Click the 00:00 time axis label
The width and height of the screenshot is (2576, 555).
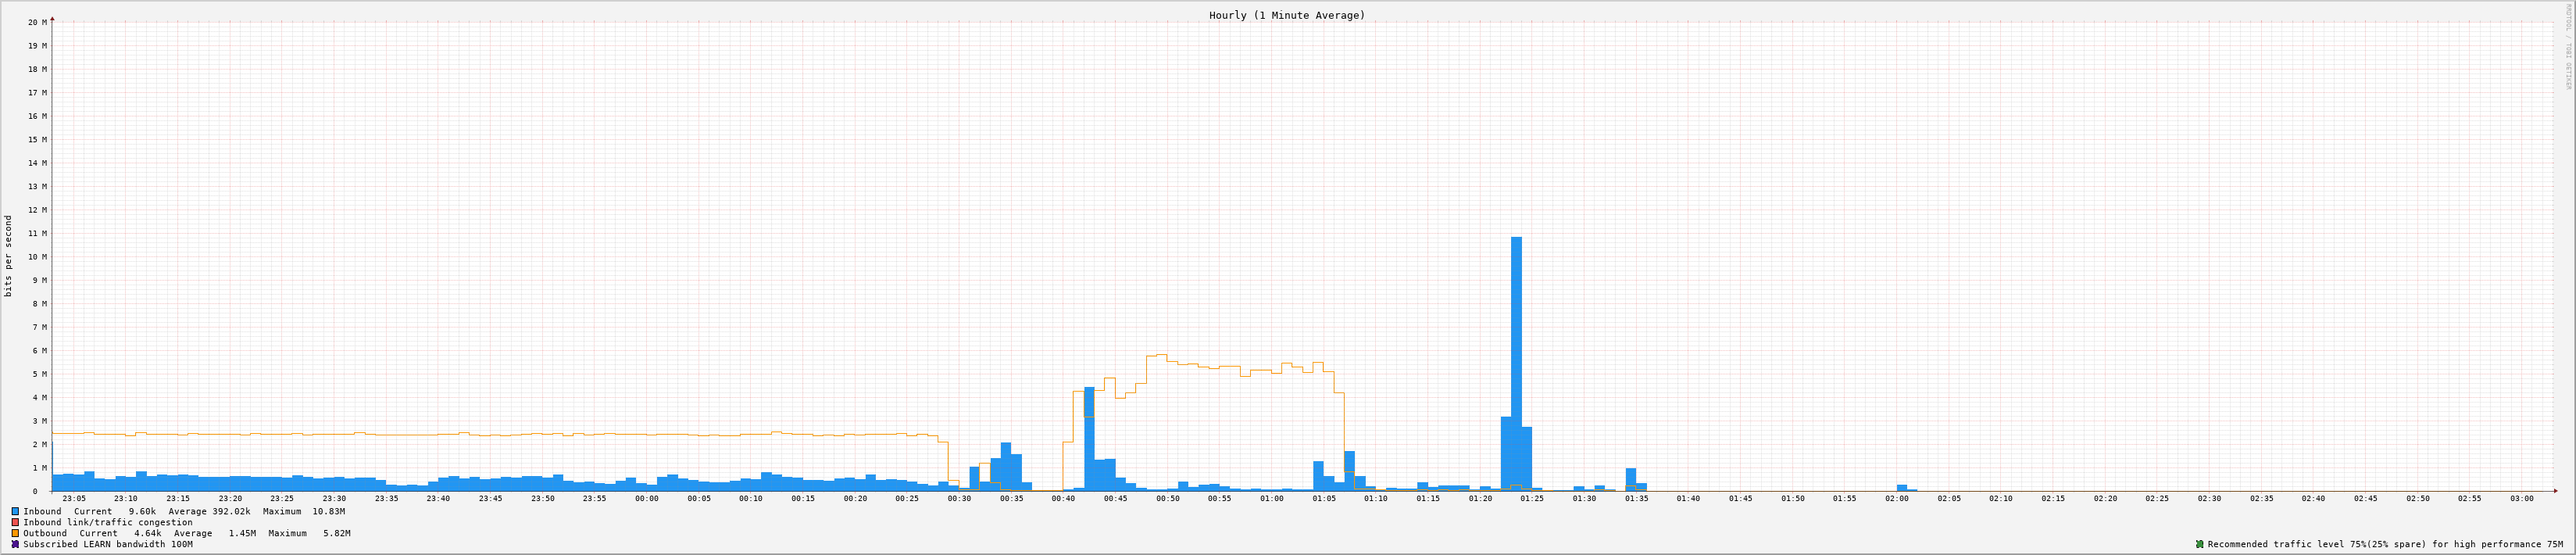[646, 498]
